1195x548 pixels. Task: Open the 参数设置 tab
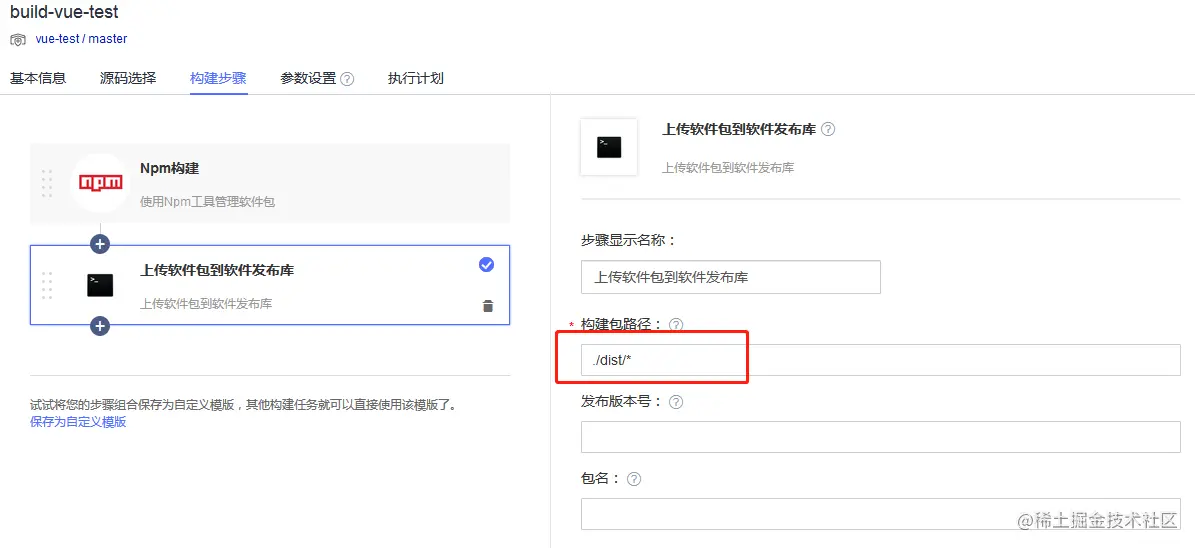point(308,78)
